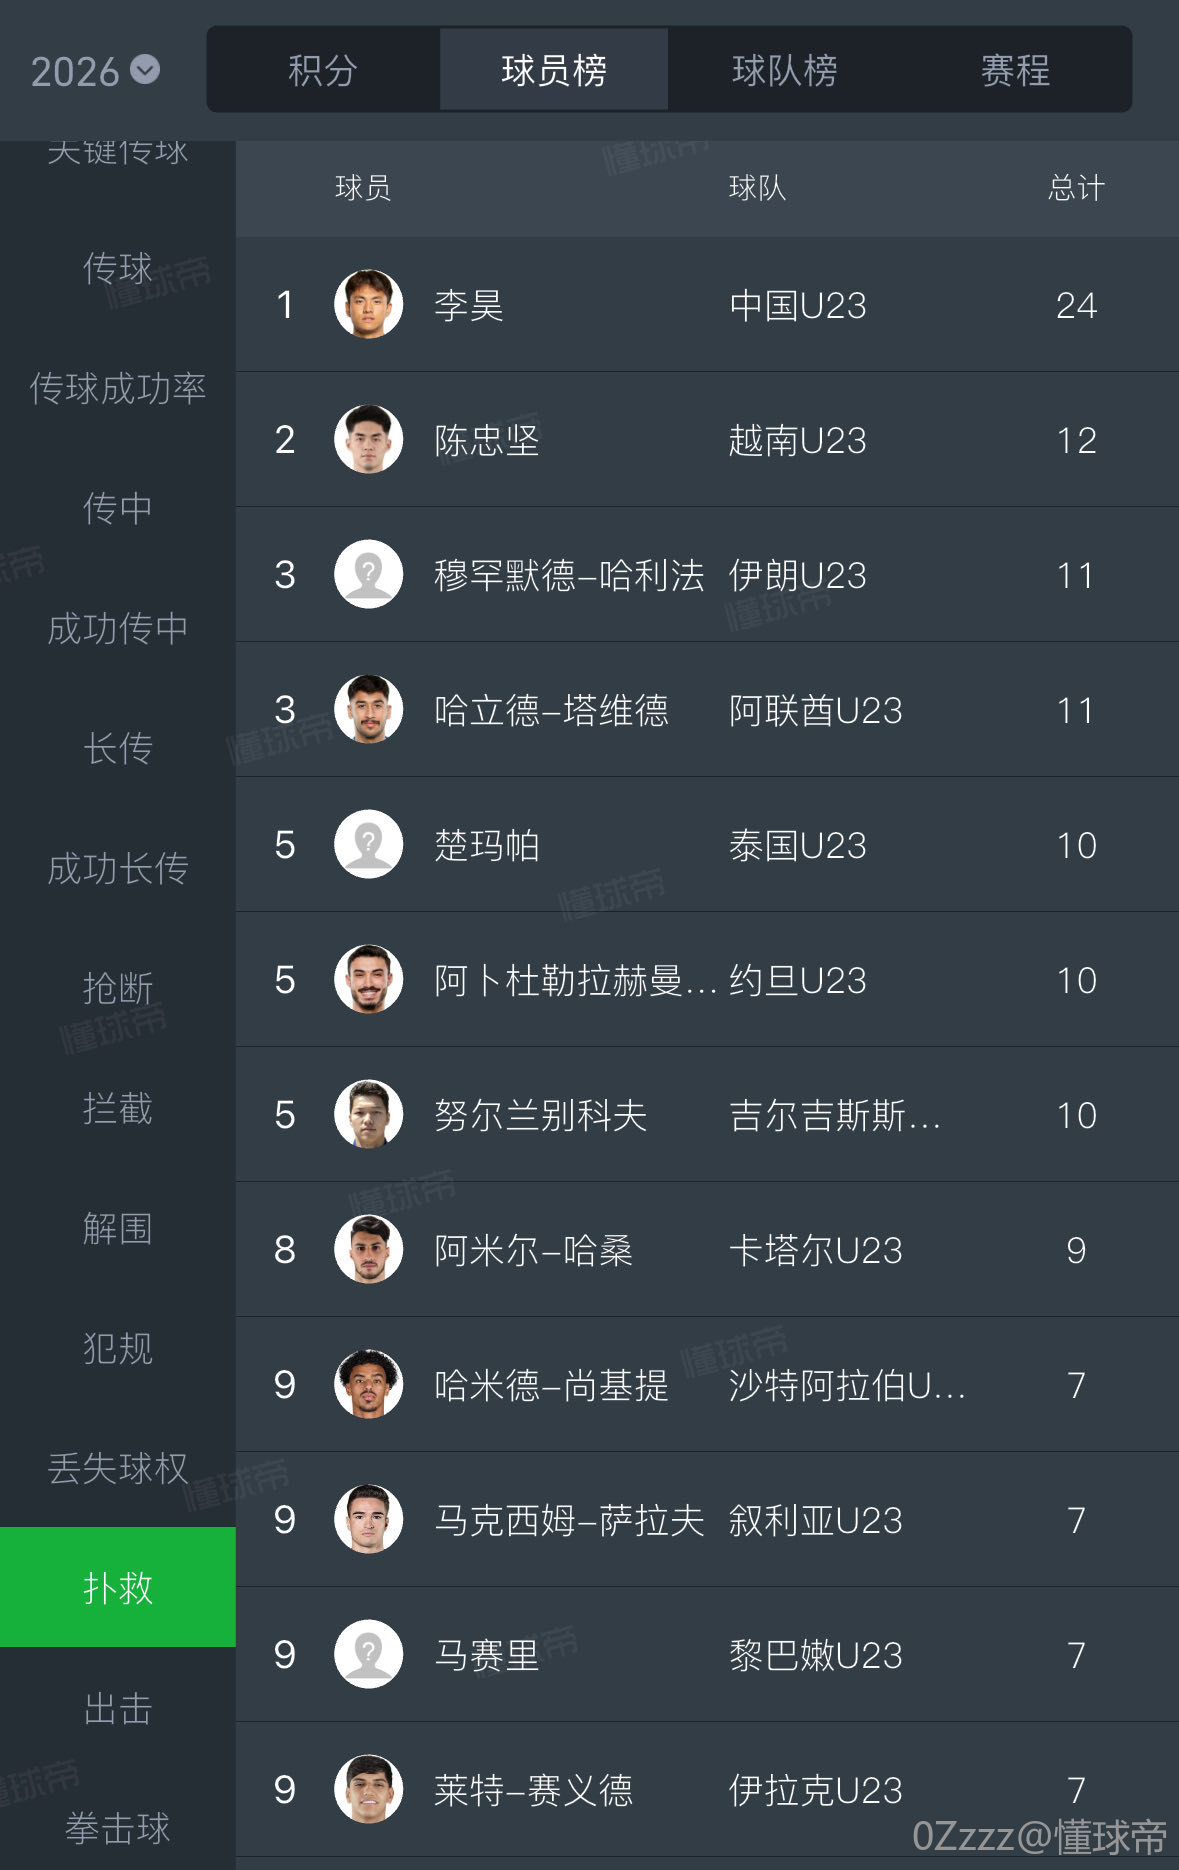The height and width of the screenshot is (1870, 1179).
Task: Click 陈忠坚's avatar photo
Action: pos(368,439)
